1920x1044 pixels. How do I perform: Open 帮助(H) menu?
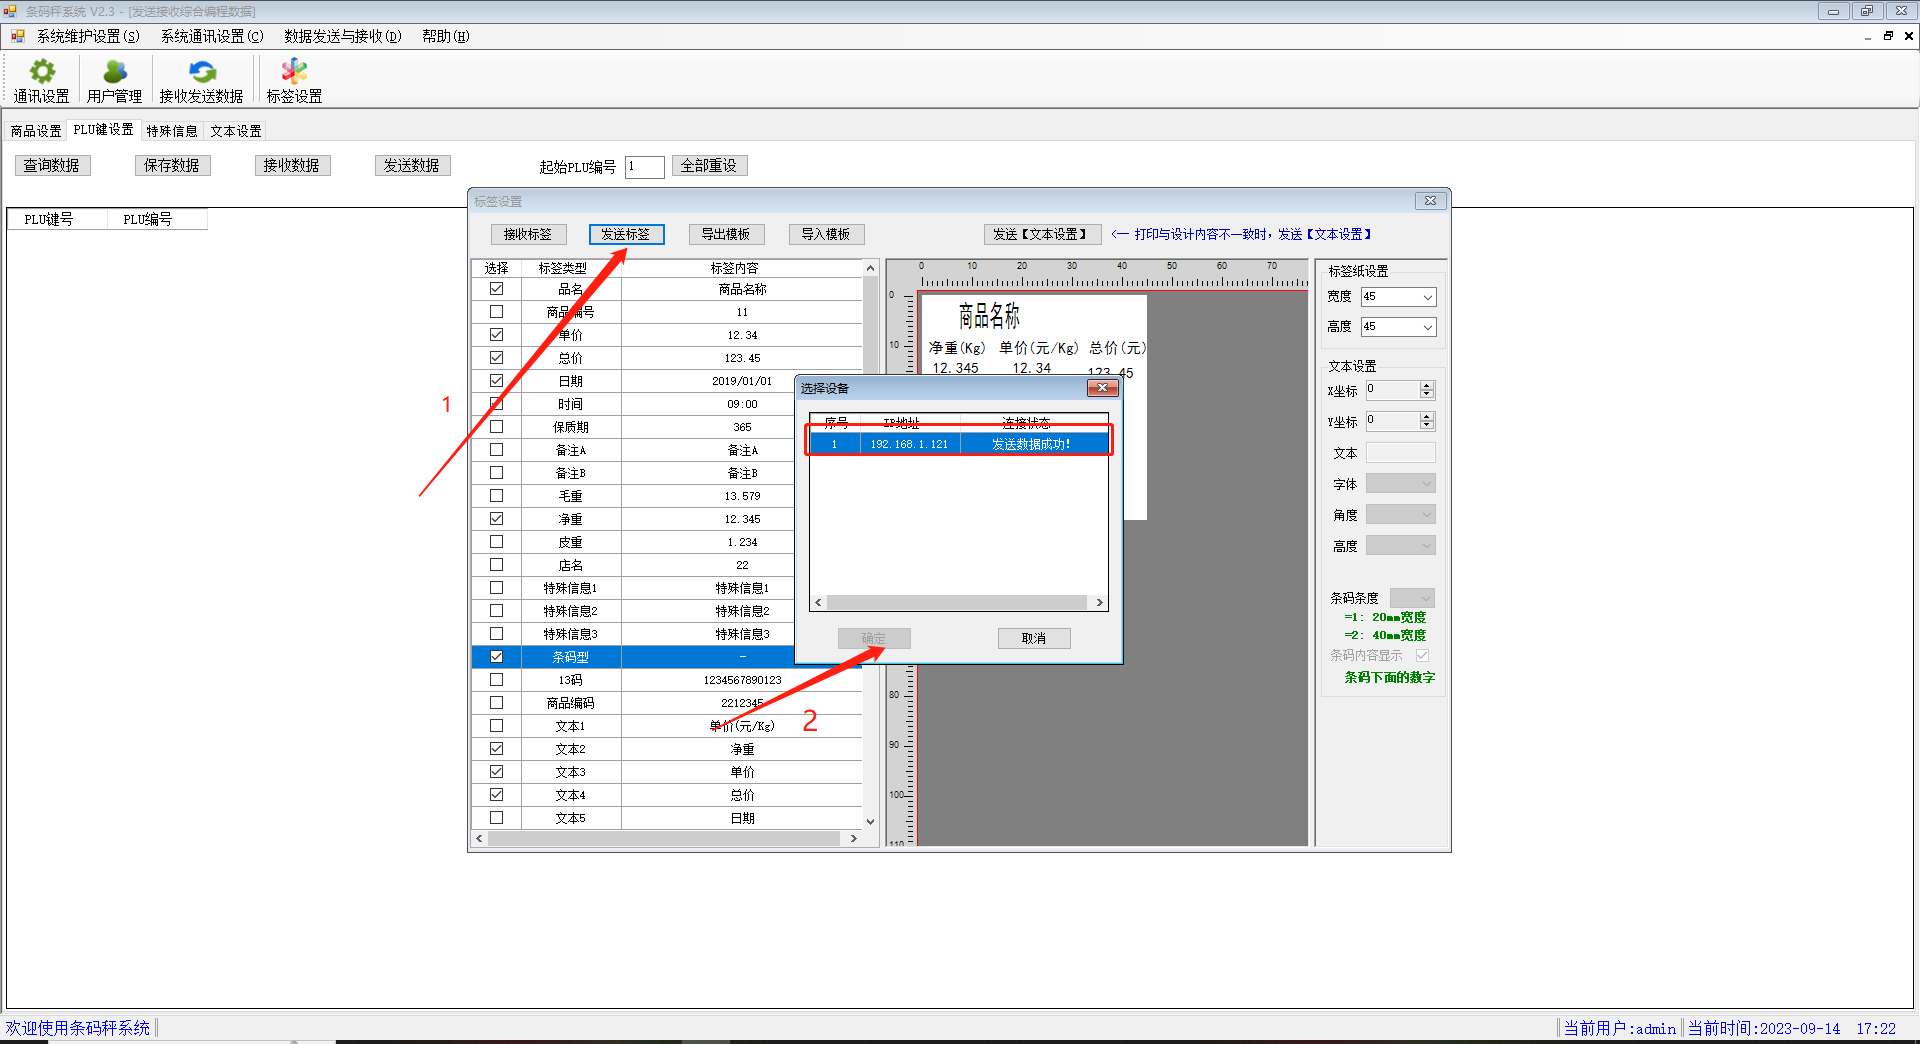coord(445,36)
